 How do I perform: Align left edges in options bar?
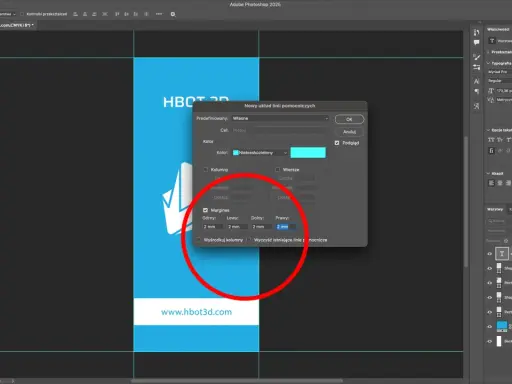[75, 14]
